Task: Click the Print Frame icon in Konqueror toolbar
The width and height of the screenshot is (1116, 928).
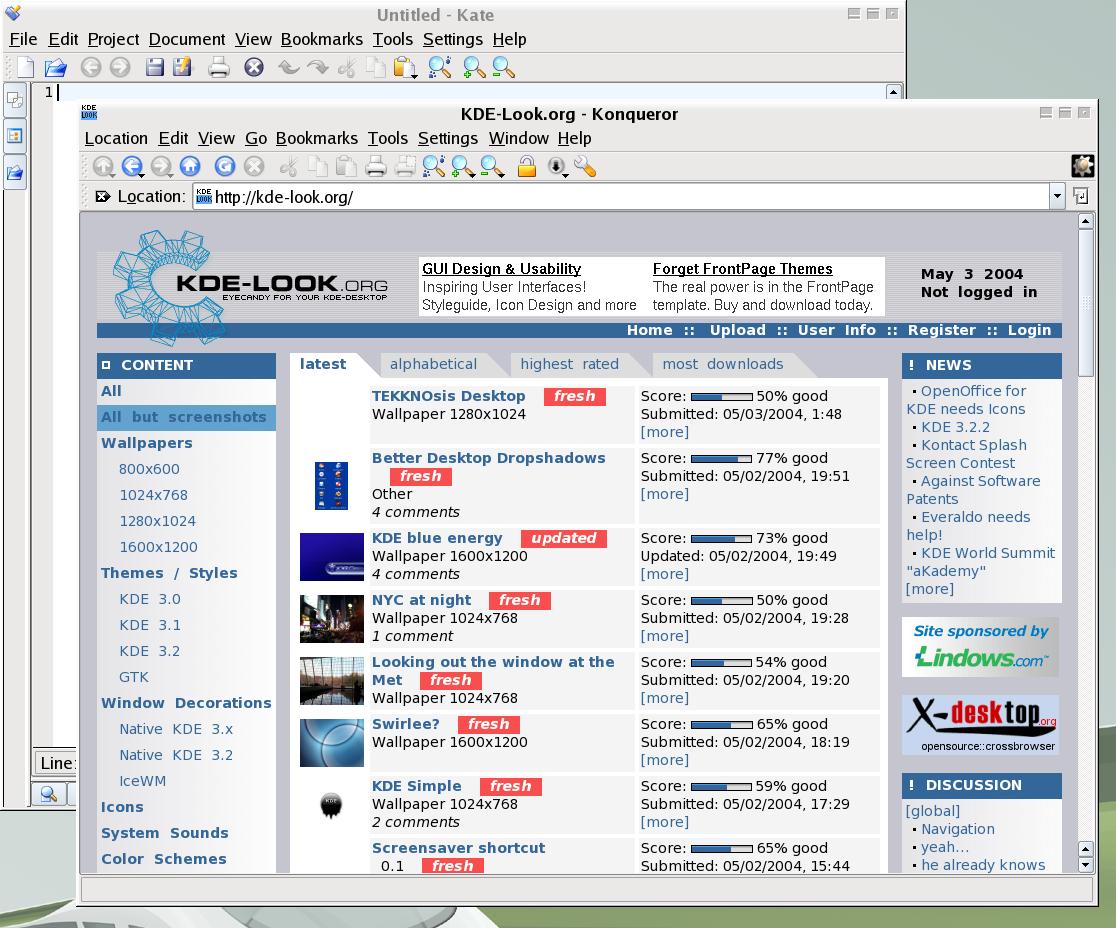Action: (x=405, y=167)
